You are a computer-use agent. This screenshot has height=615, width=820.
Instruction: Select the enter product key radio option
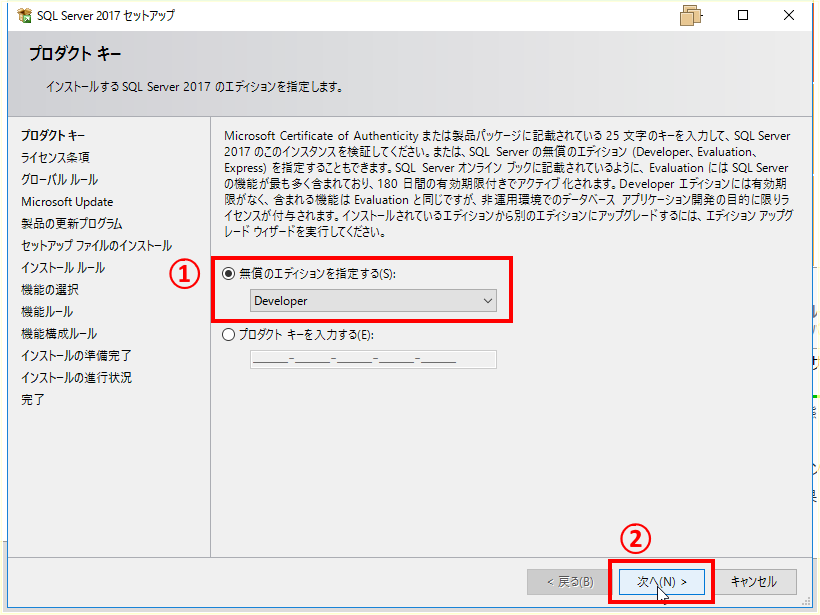(229, 335)
